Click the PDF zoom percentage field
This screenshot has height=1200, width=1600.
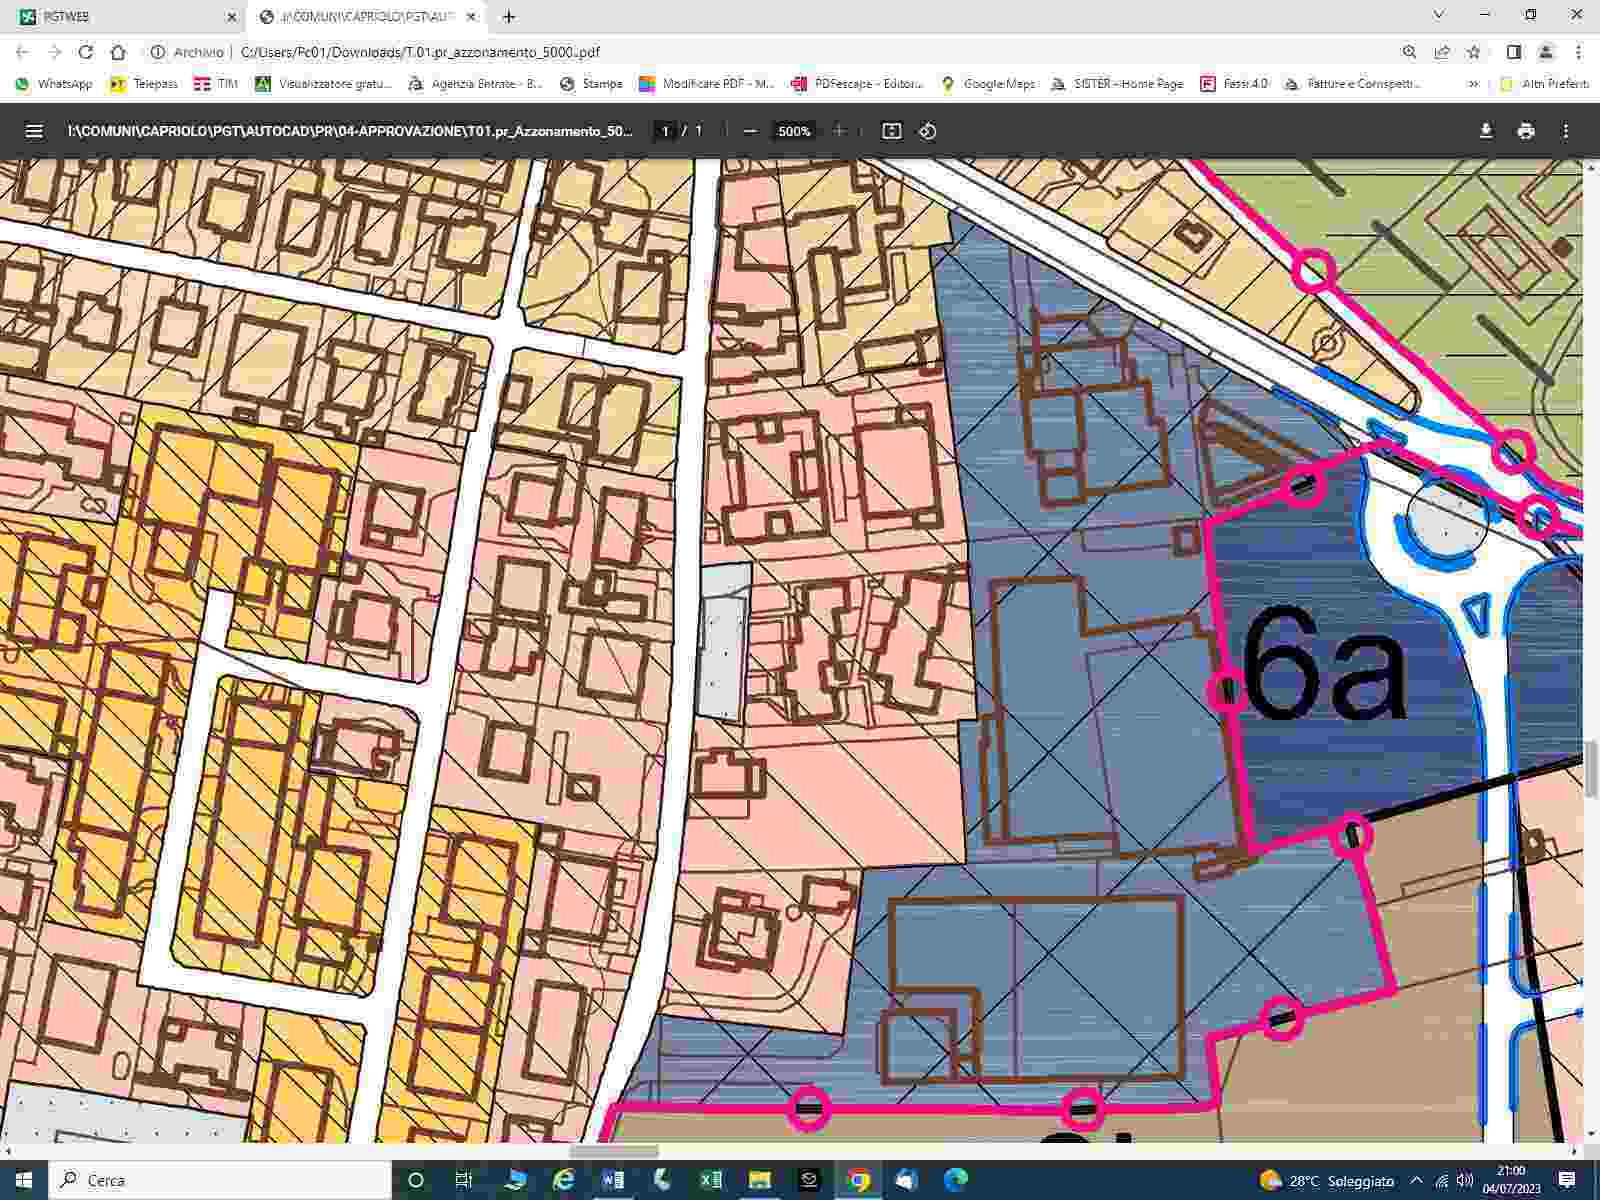click(x=794, y=131)
